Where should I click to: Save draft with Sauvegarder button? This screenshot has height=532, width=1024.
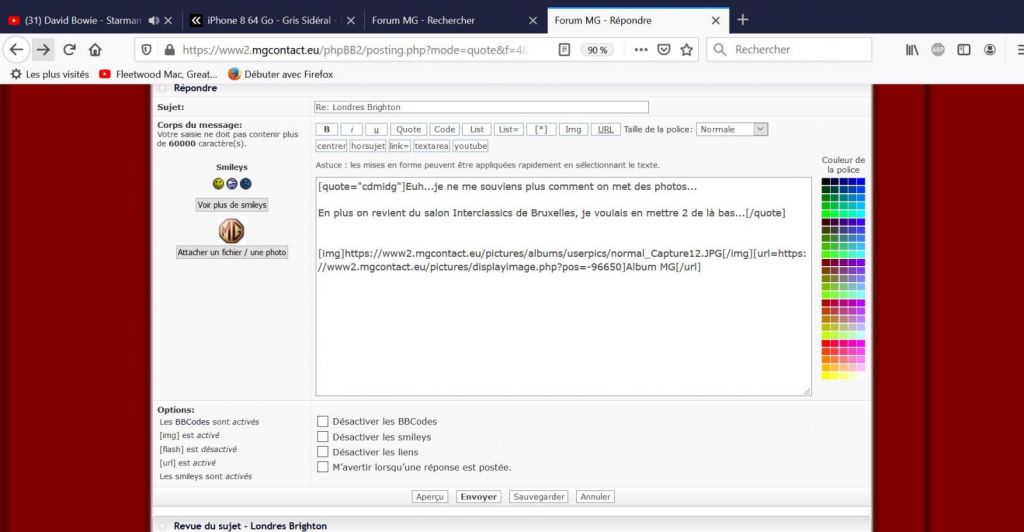pyautogui.click(x=539, y=497)
